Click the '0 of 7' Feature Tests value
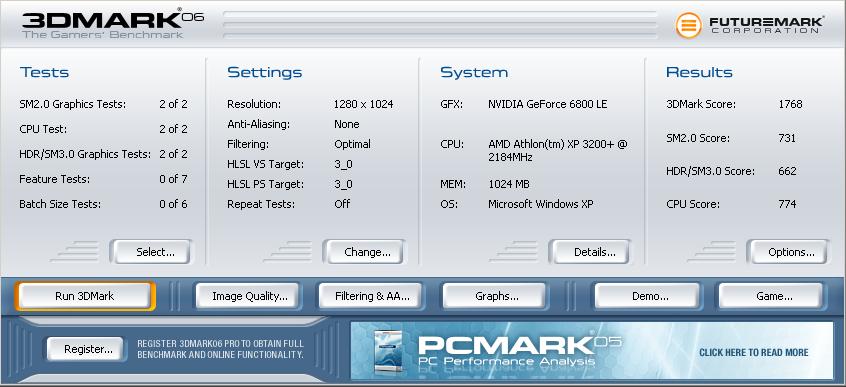The height and width of the screenshot is (387, 846). tap(173, 179)
